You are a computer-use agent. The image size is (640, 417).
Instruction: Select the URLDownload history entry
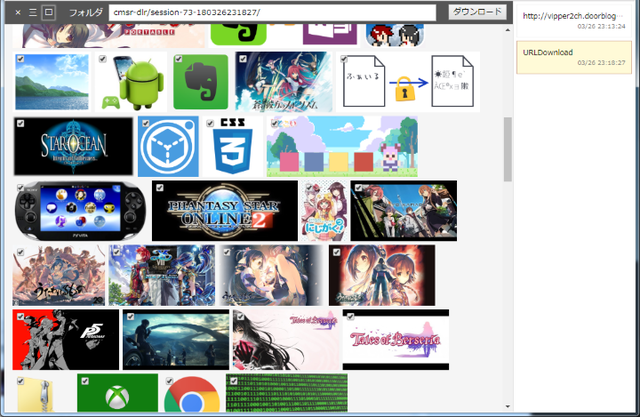coord(574,57)
